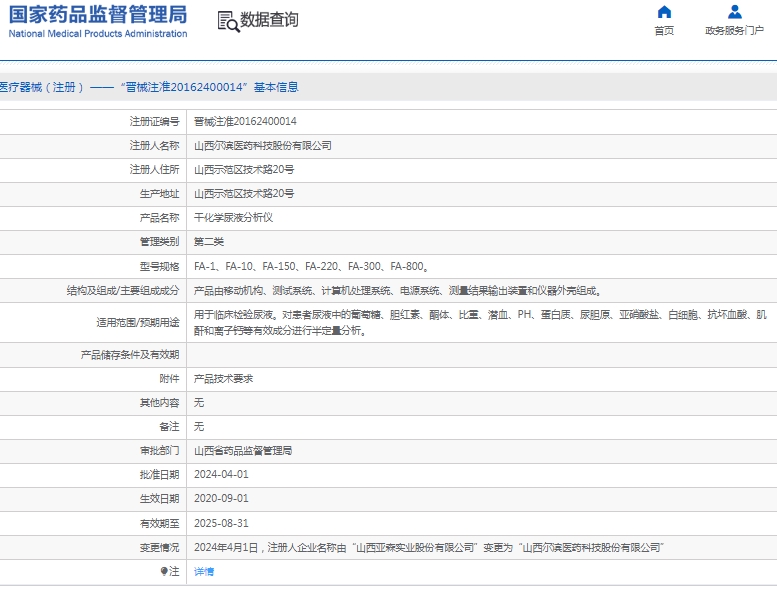777x590 pixels.
Task: Click effective date 2020-09-01
Action: point(221,498)
